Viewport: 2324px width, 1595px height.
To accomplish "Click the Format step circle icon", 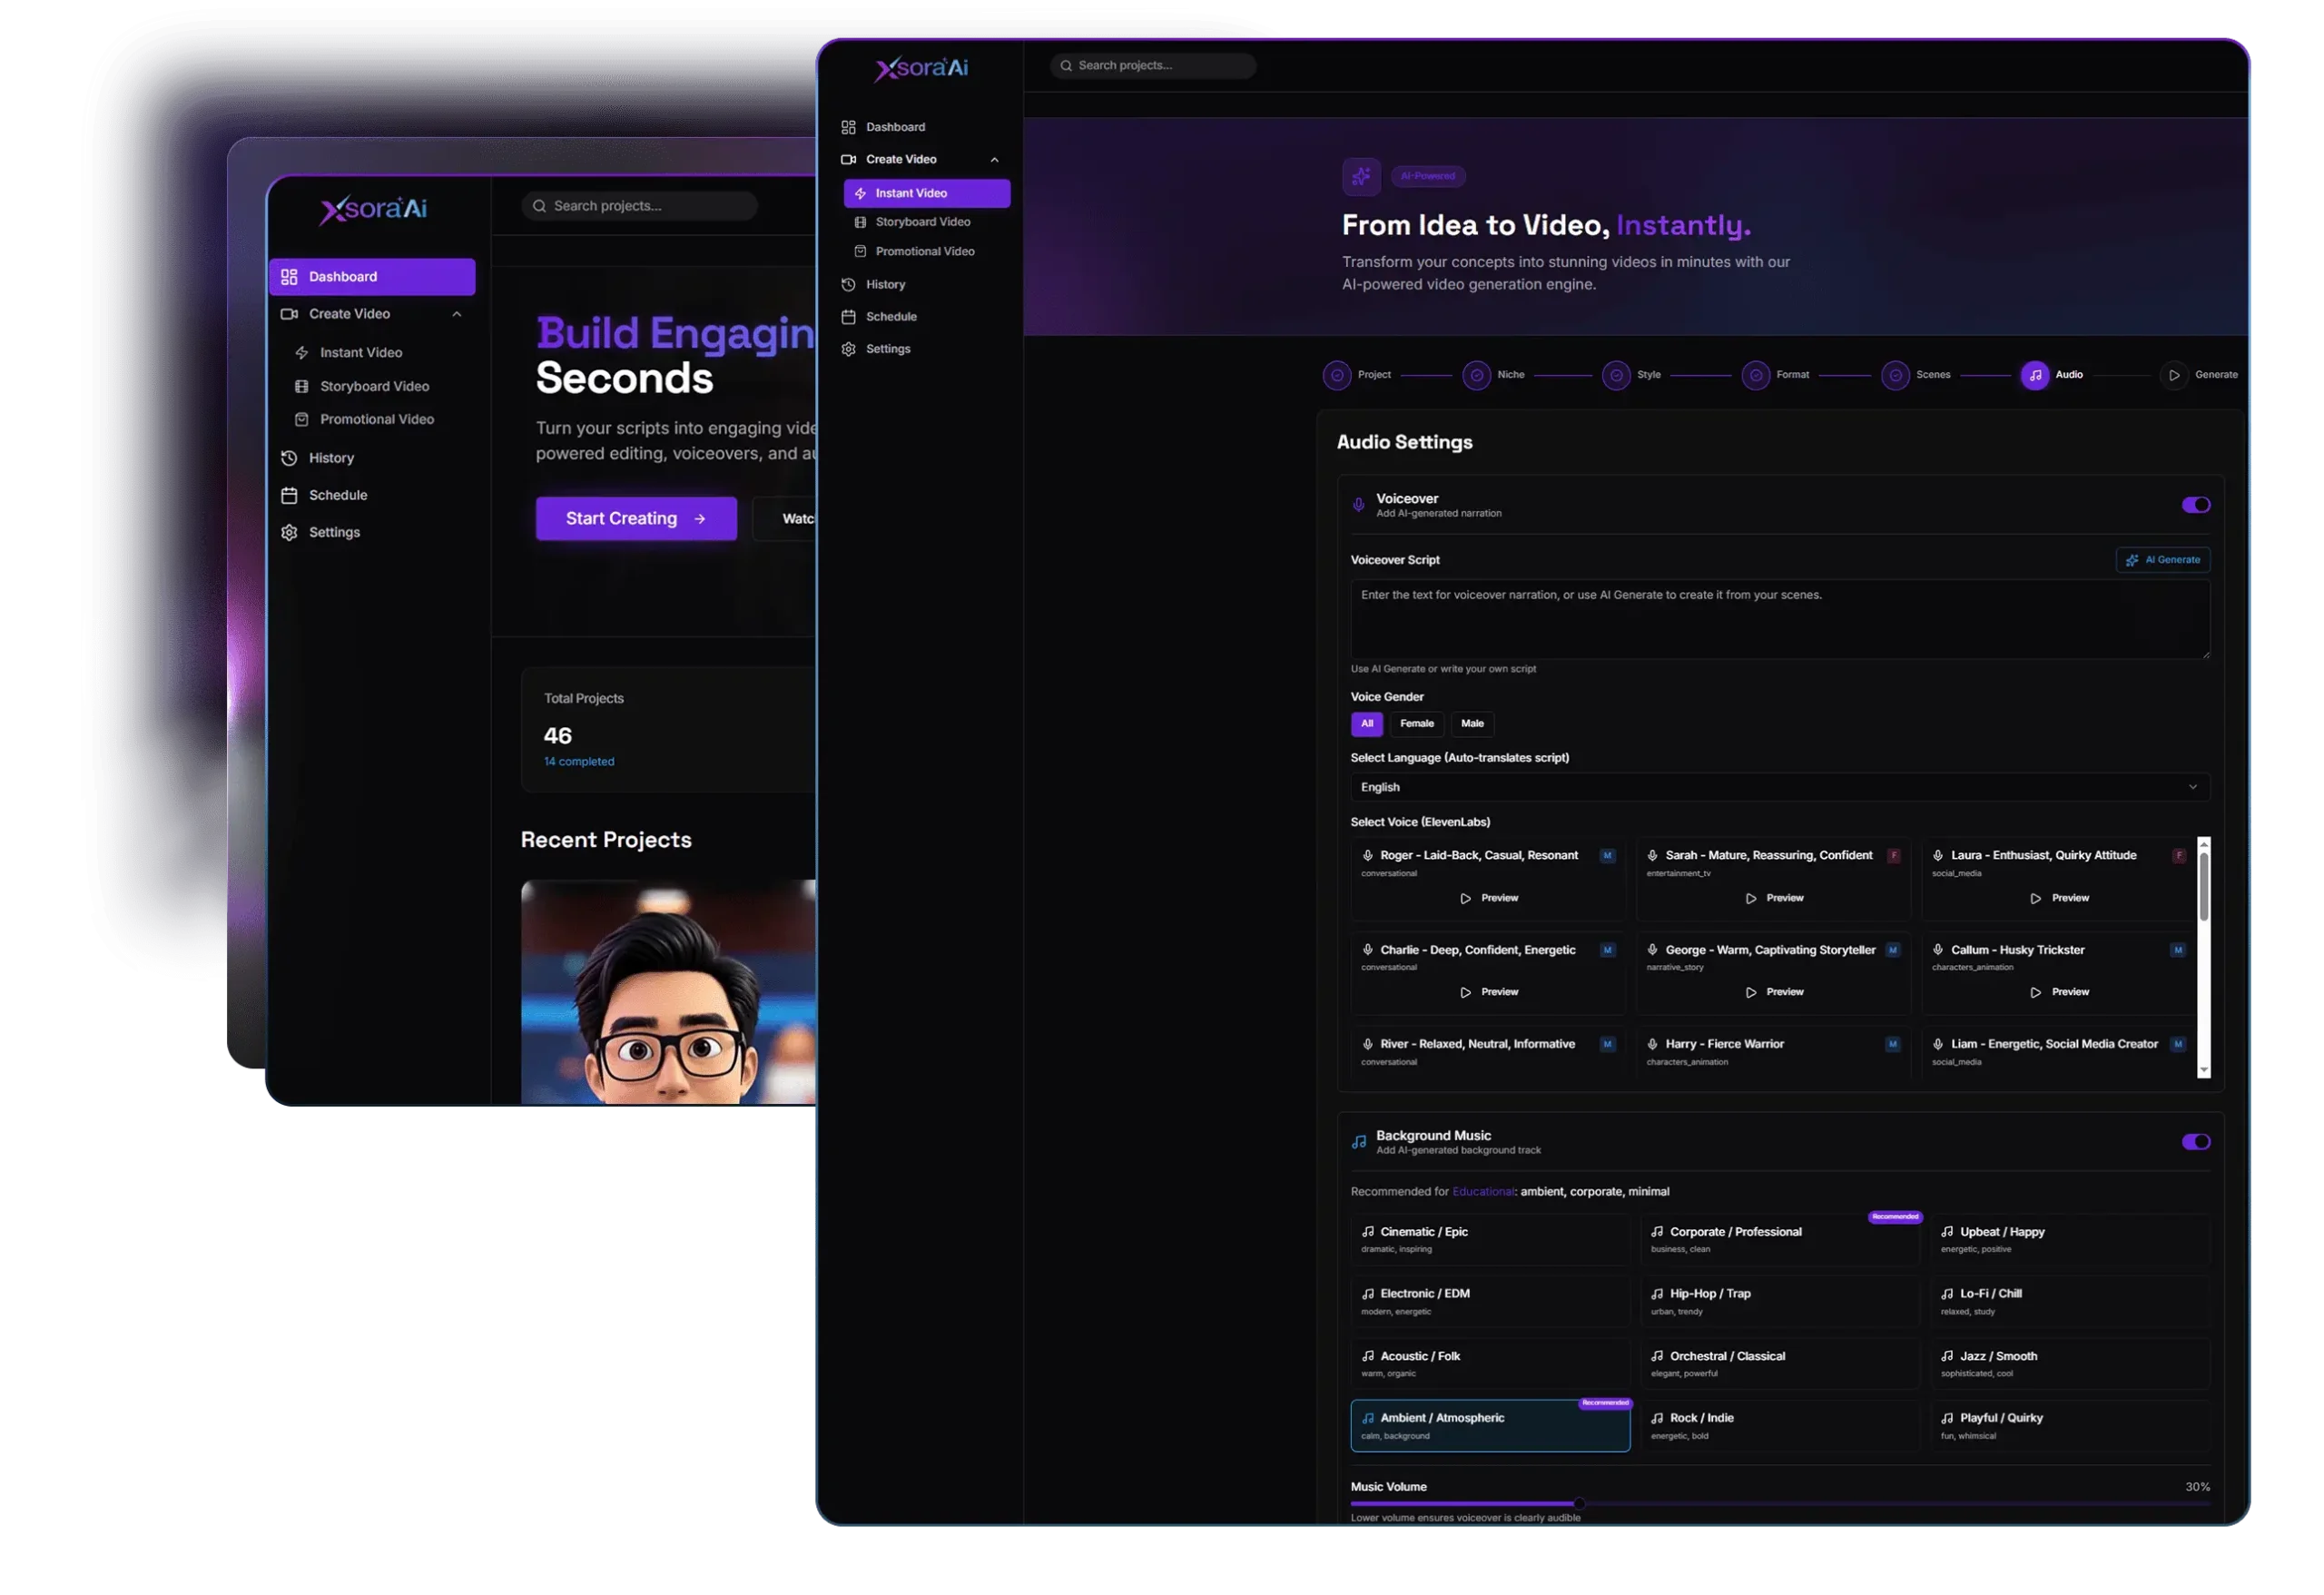I will pyautogui.click(x=1756, y=375).
